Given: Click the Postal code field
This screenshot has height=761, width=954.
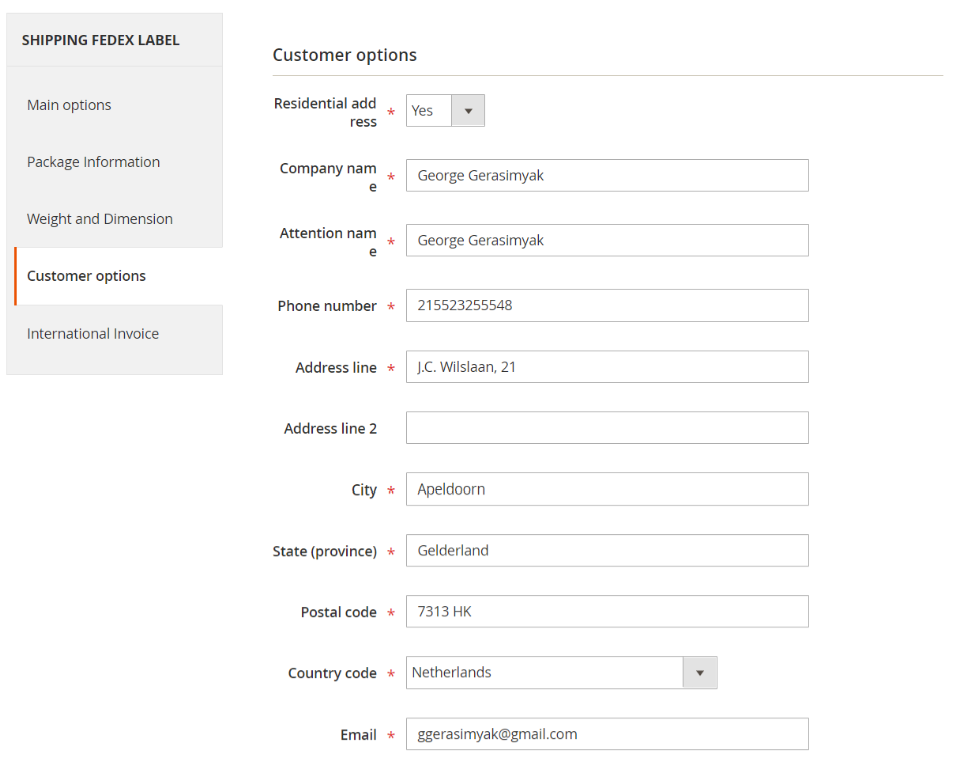Looking at the screenshot, I should coord(606,612).
